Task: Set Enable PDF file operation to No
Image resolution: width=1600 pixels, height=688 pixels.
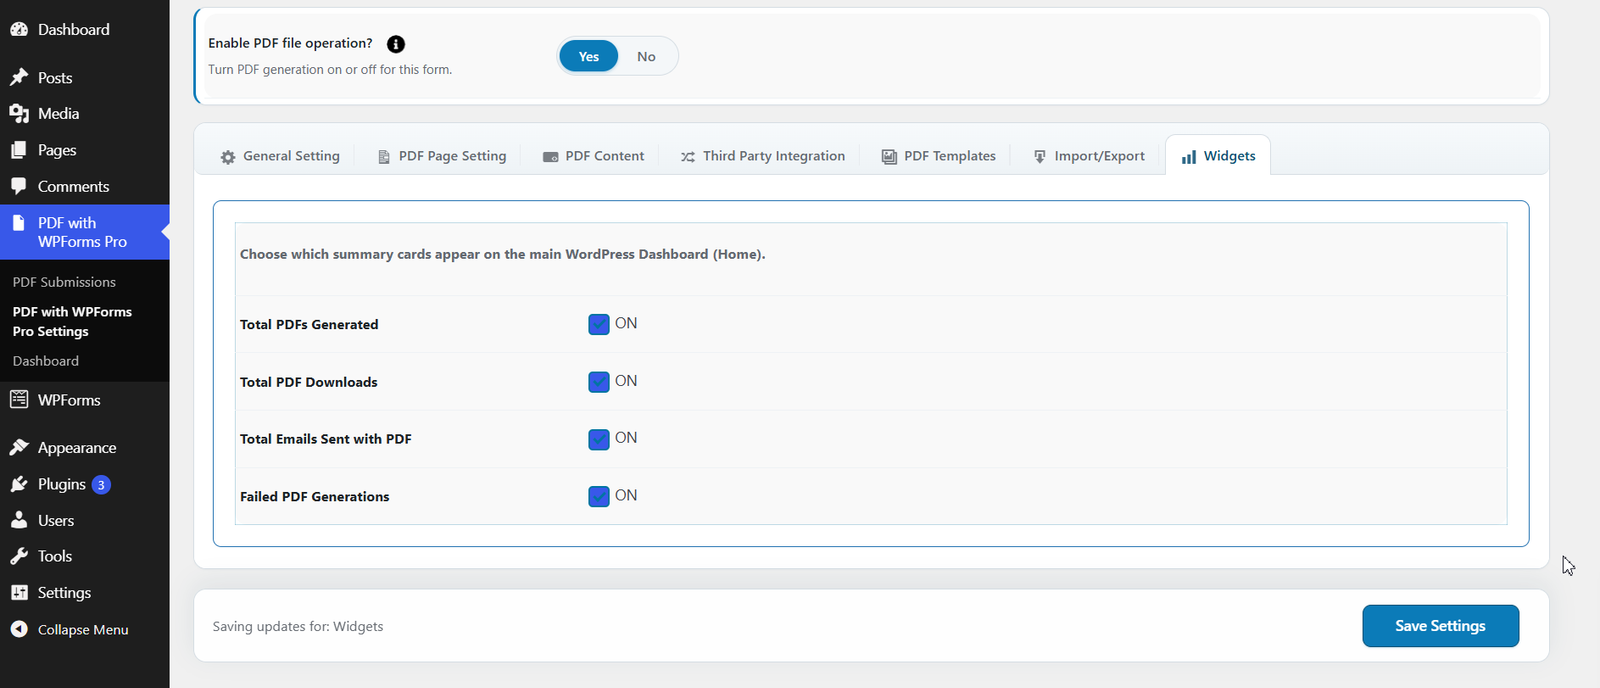Action: pos(647,56)
